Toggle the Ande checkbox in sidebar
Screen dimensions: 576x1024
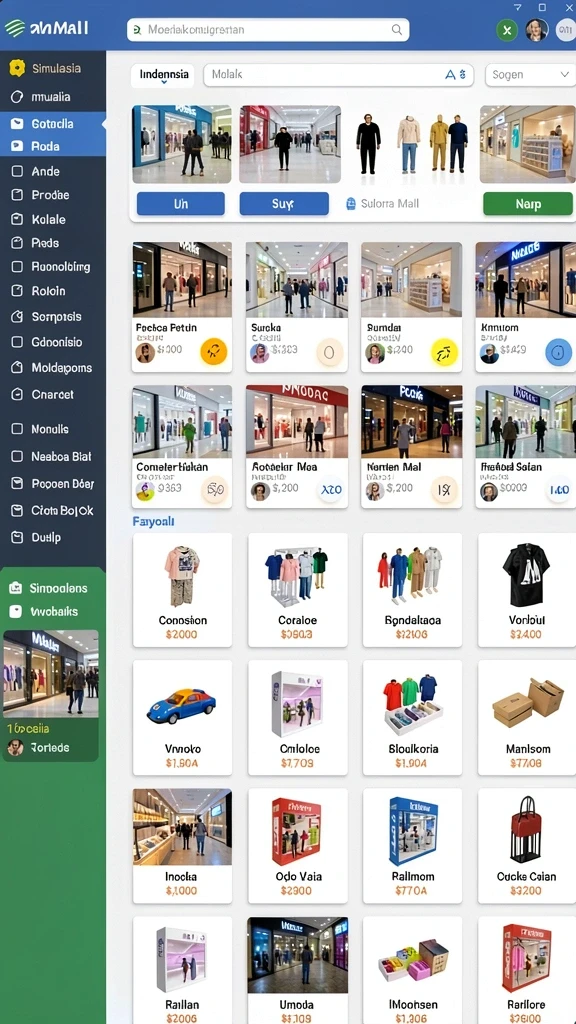coord(18,171)
